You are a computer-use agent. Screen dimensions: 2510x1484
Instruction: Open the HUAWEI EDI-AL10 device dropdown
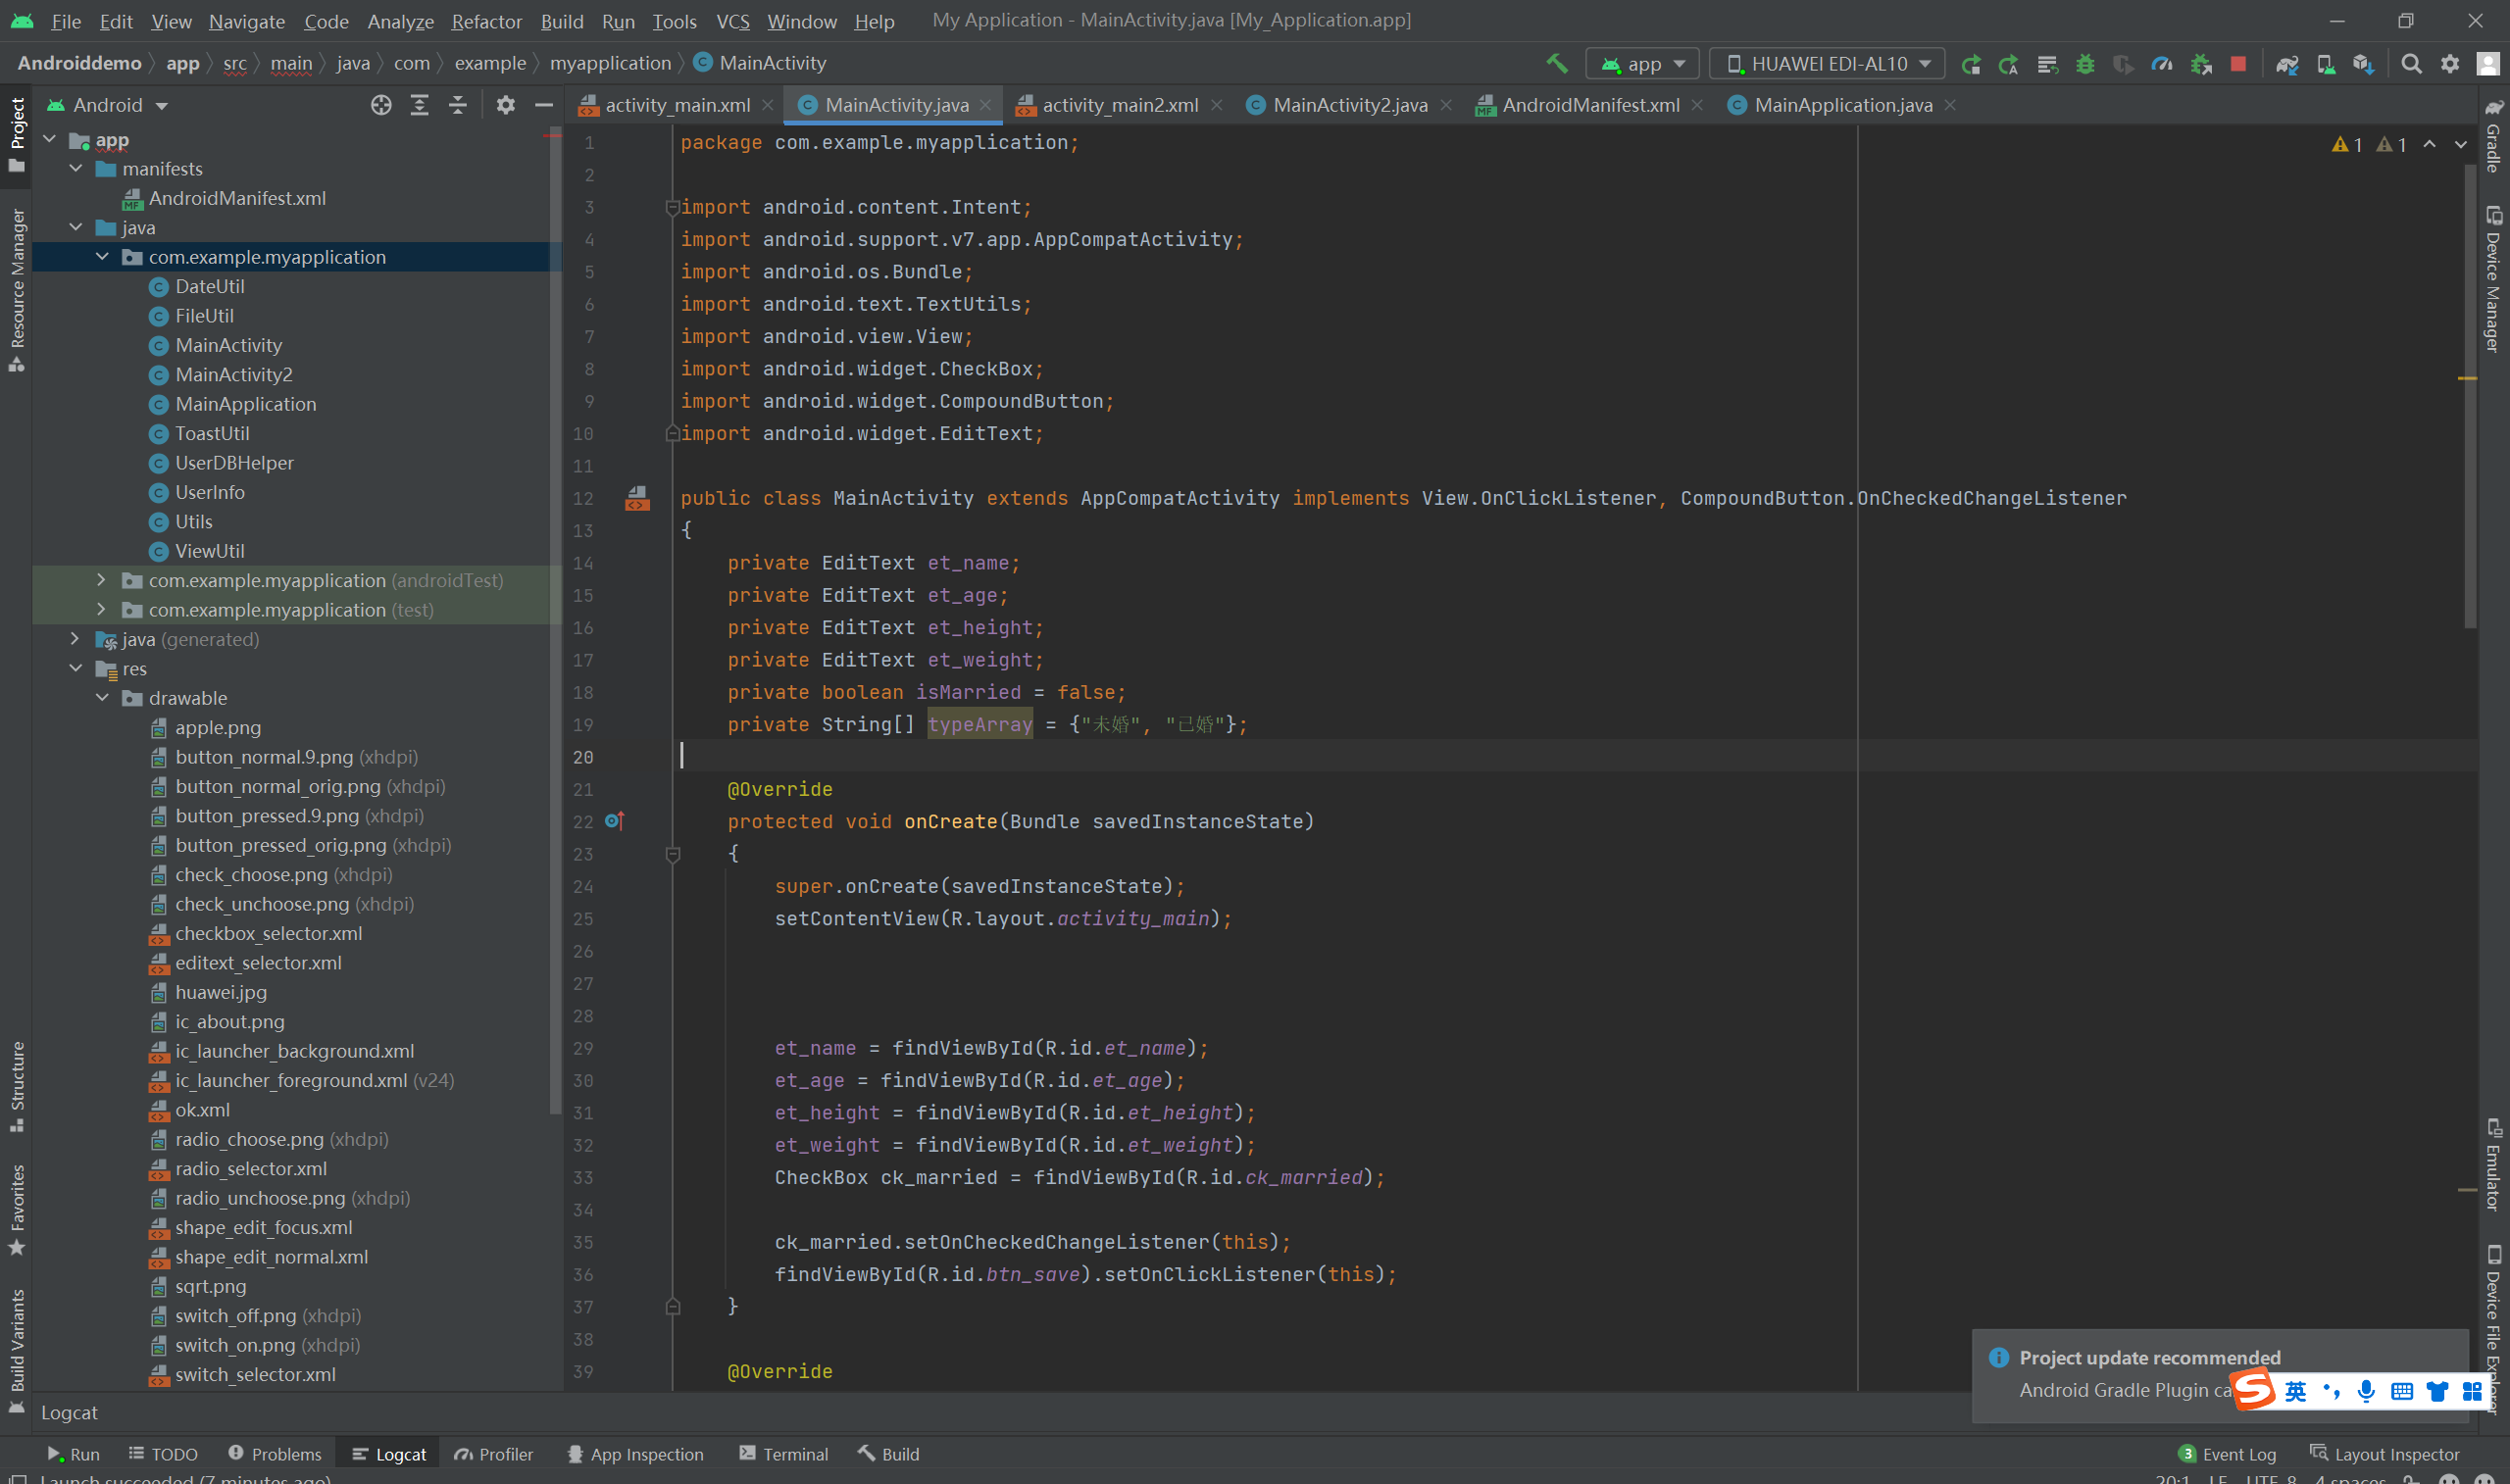(1828, 64)
